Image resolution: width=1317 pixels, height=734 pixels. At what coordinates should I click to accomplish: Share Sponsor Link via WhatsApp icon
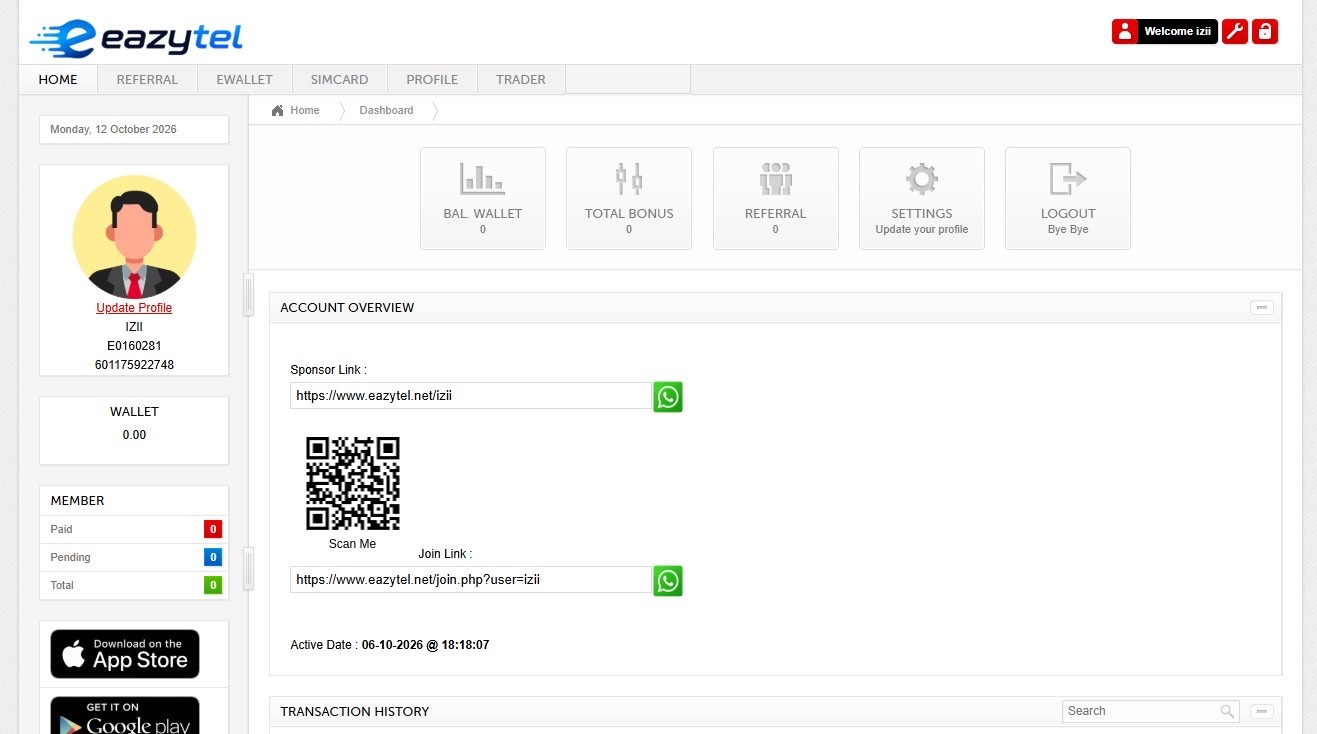coord(668,396)
